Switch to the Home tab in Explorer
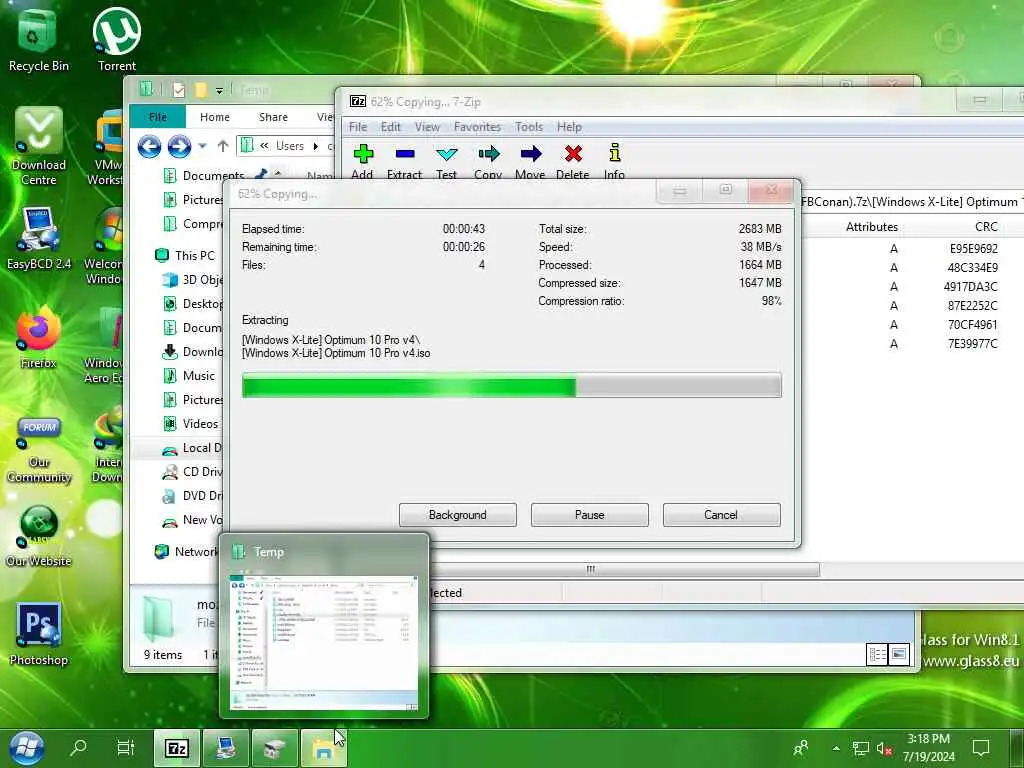1024x768 pixels. pos(215,117)
